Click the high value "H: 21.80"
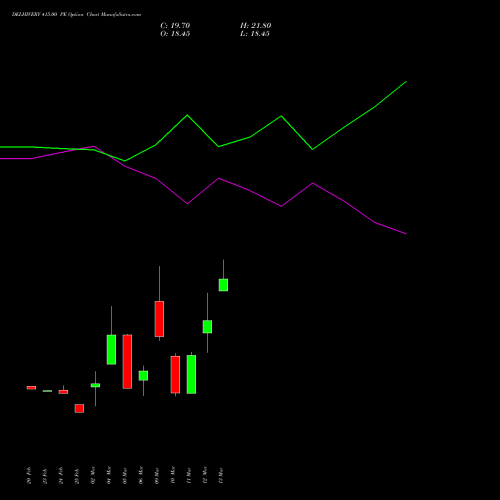Viewport: 500px width, 500px height. point(255,26)
